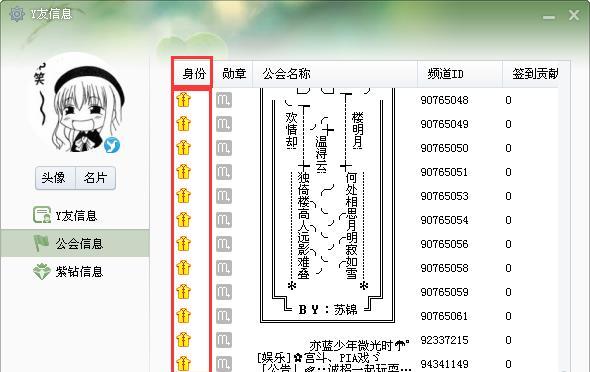The image size is (590, 372).
Task: Select channel ID 90765051
Action: (x=444, y=172)
